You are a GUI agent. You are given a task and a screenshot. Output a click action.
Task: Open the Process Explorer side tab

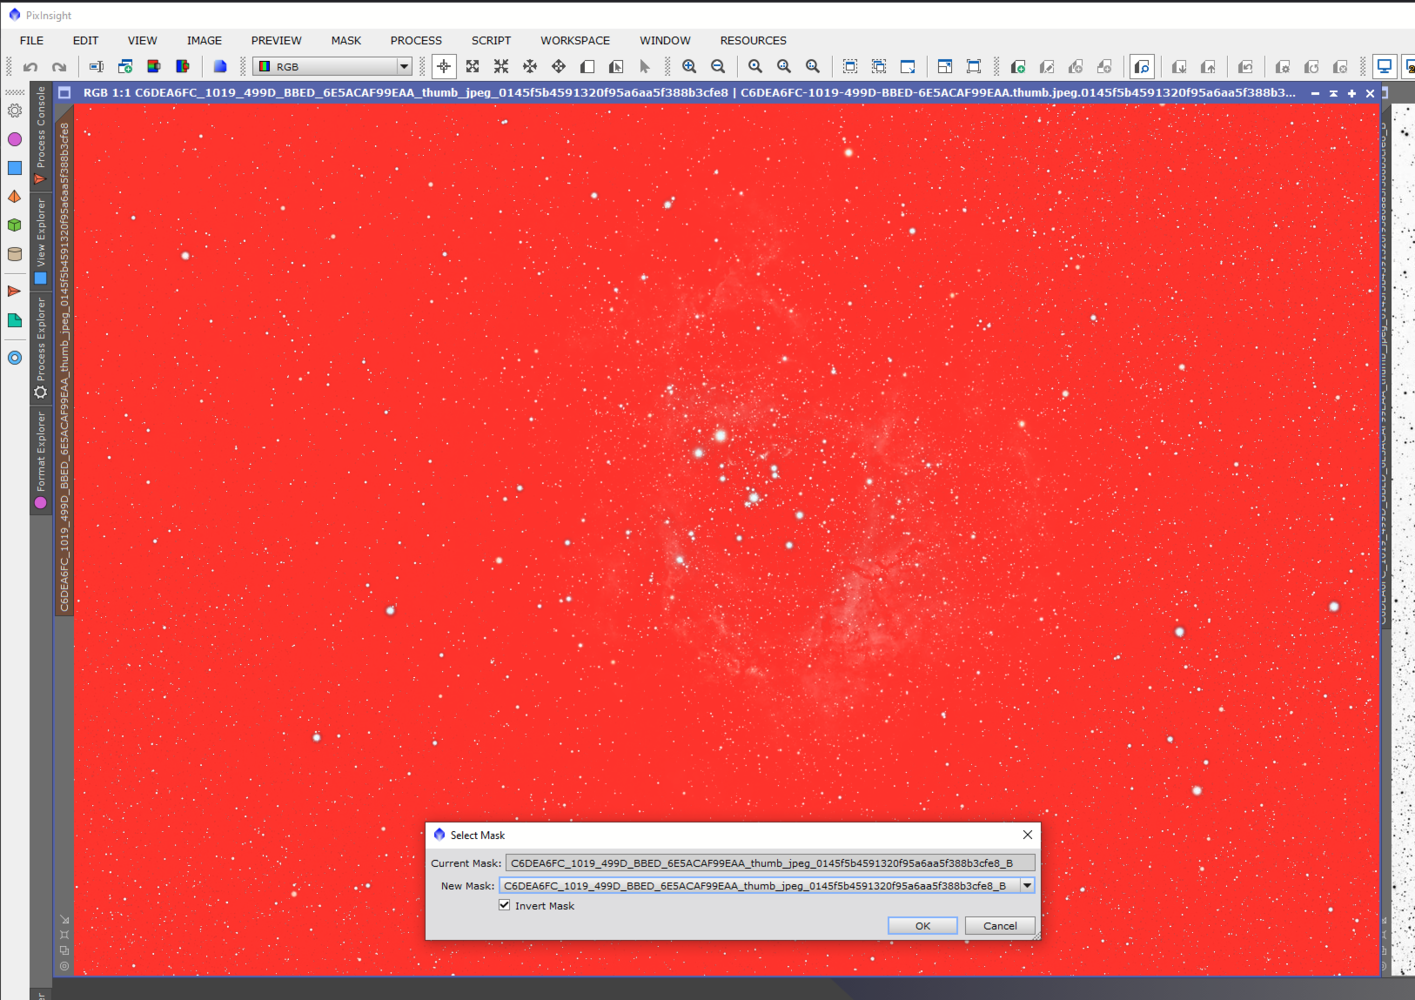coord(41,348)
